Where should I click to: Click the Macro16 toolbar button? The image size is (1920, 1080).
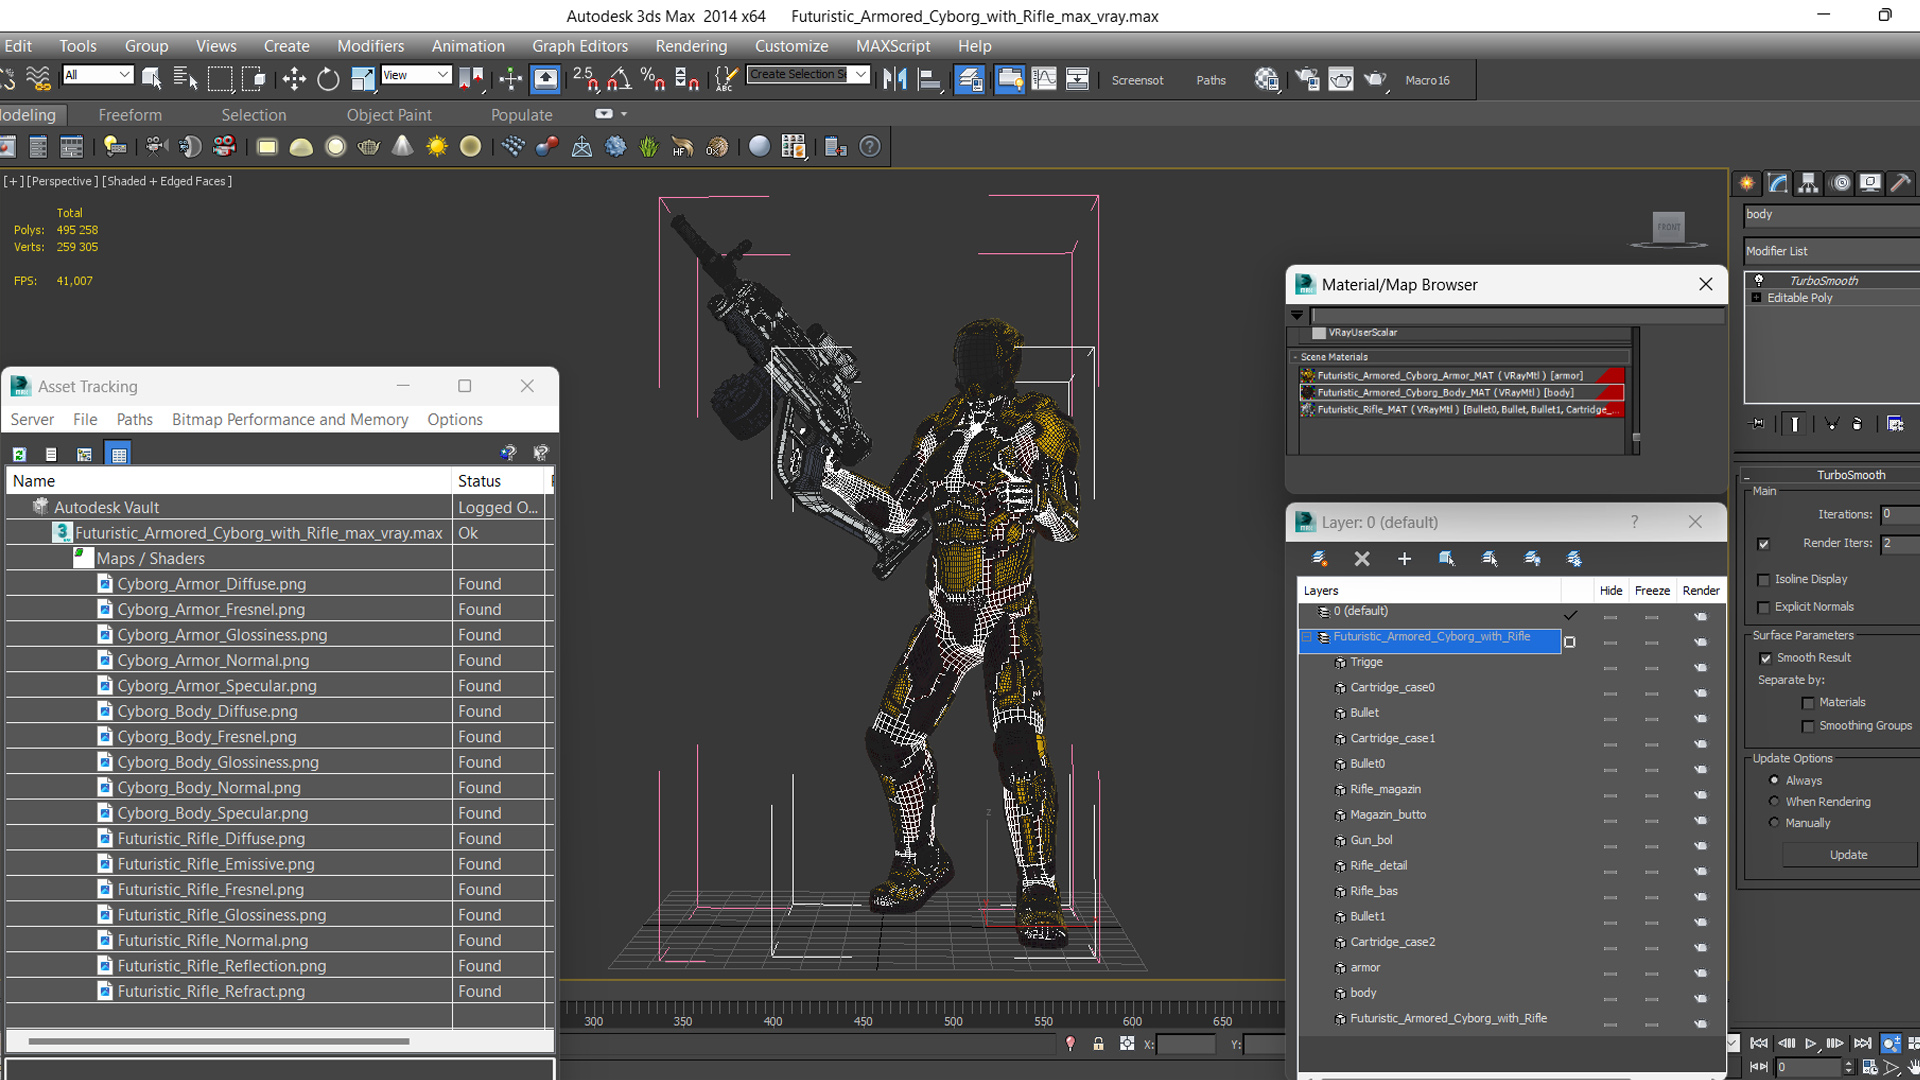[x=1427, y=80]
